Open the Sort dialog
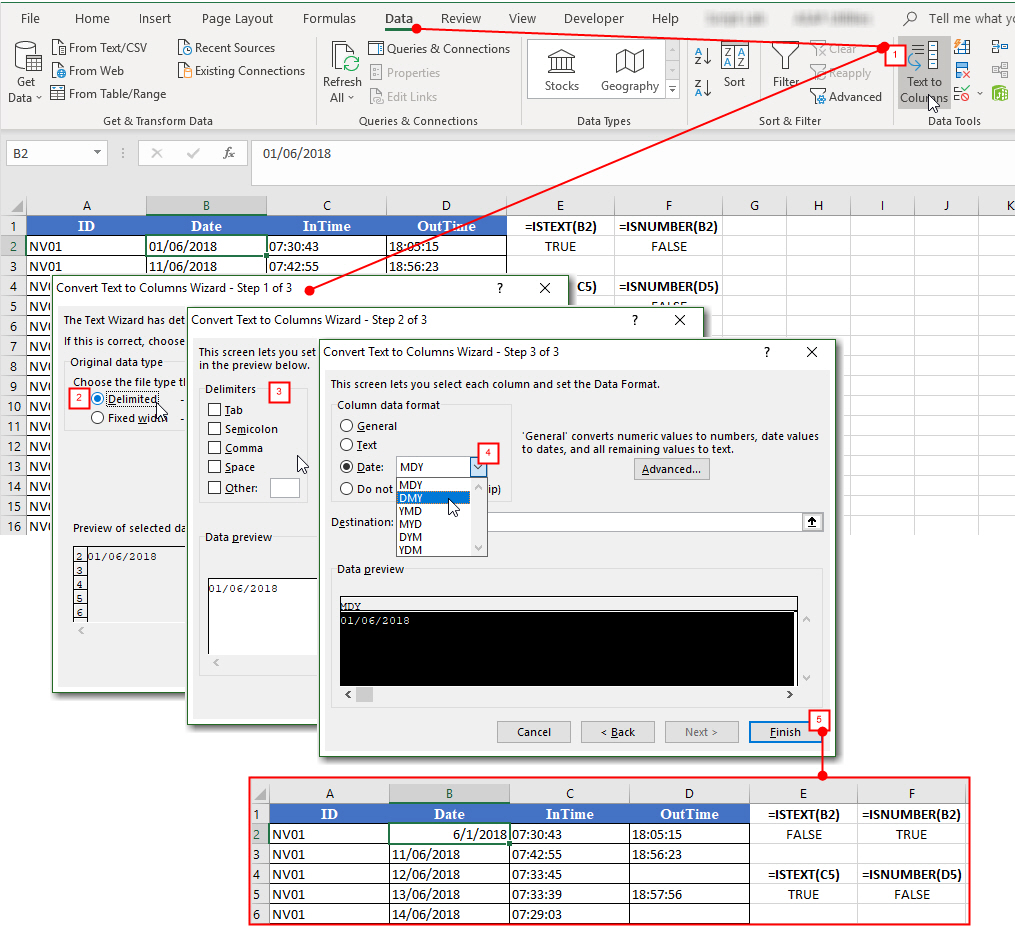 tap(735, 66)
